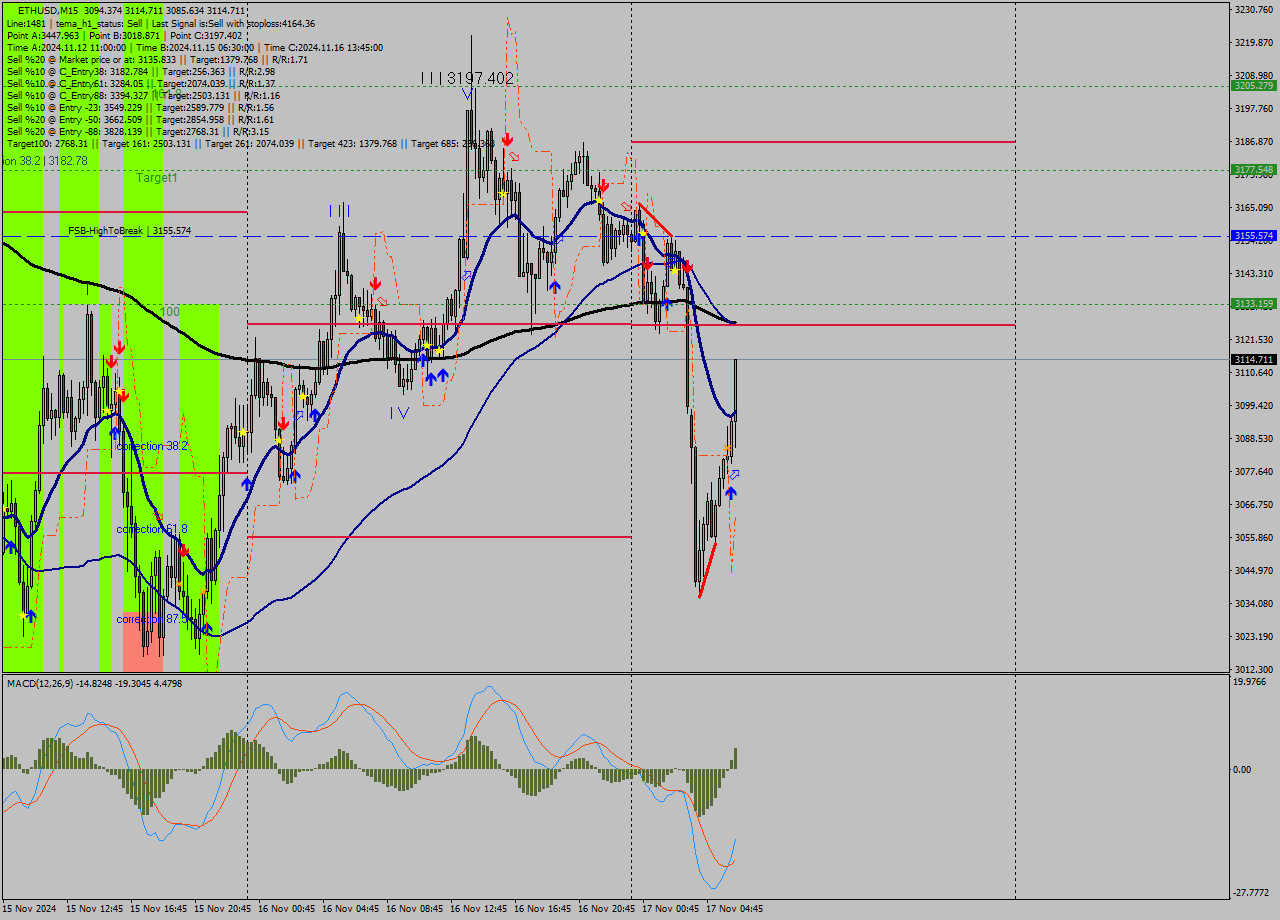Click the 'Sell %20 @ Entry -88: 3828.139' line

[137, 131]
